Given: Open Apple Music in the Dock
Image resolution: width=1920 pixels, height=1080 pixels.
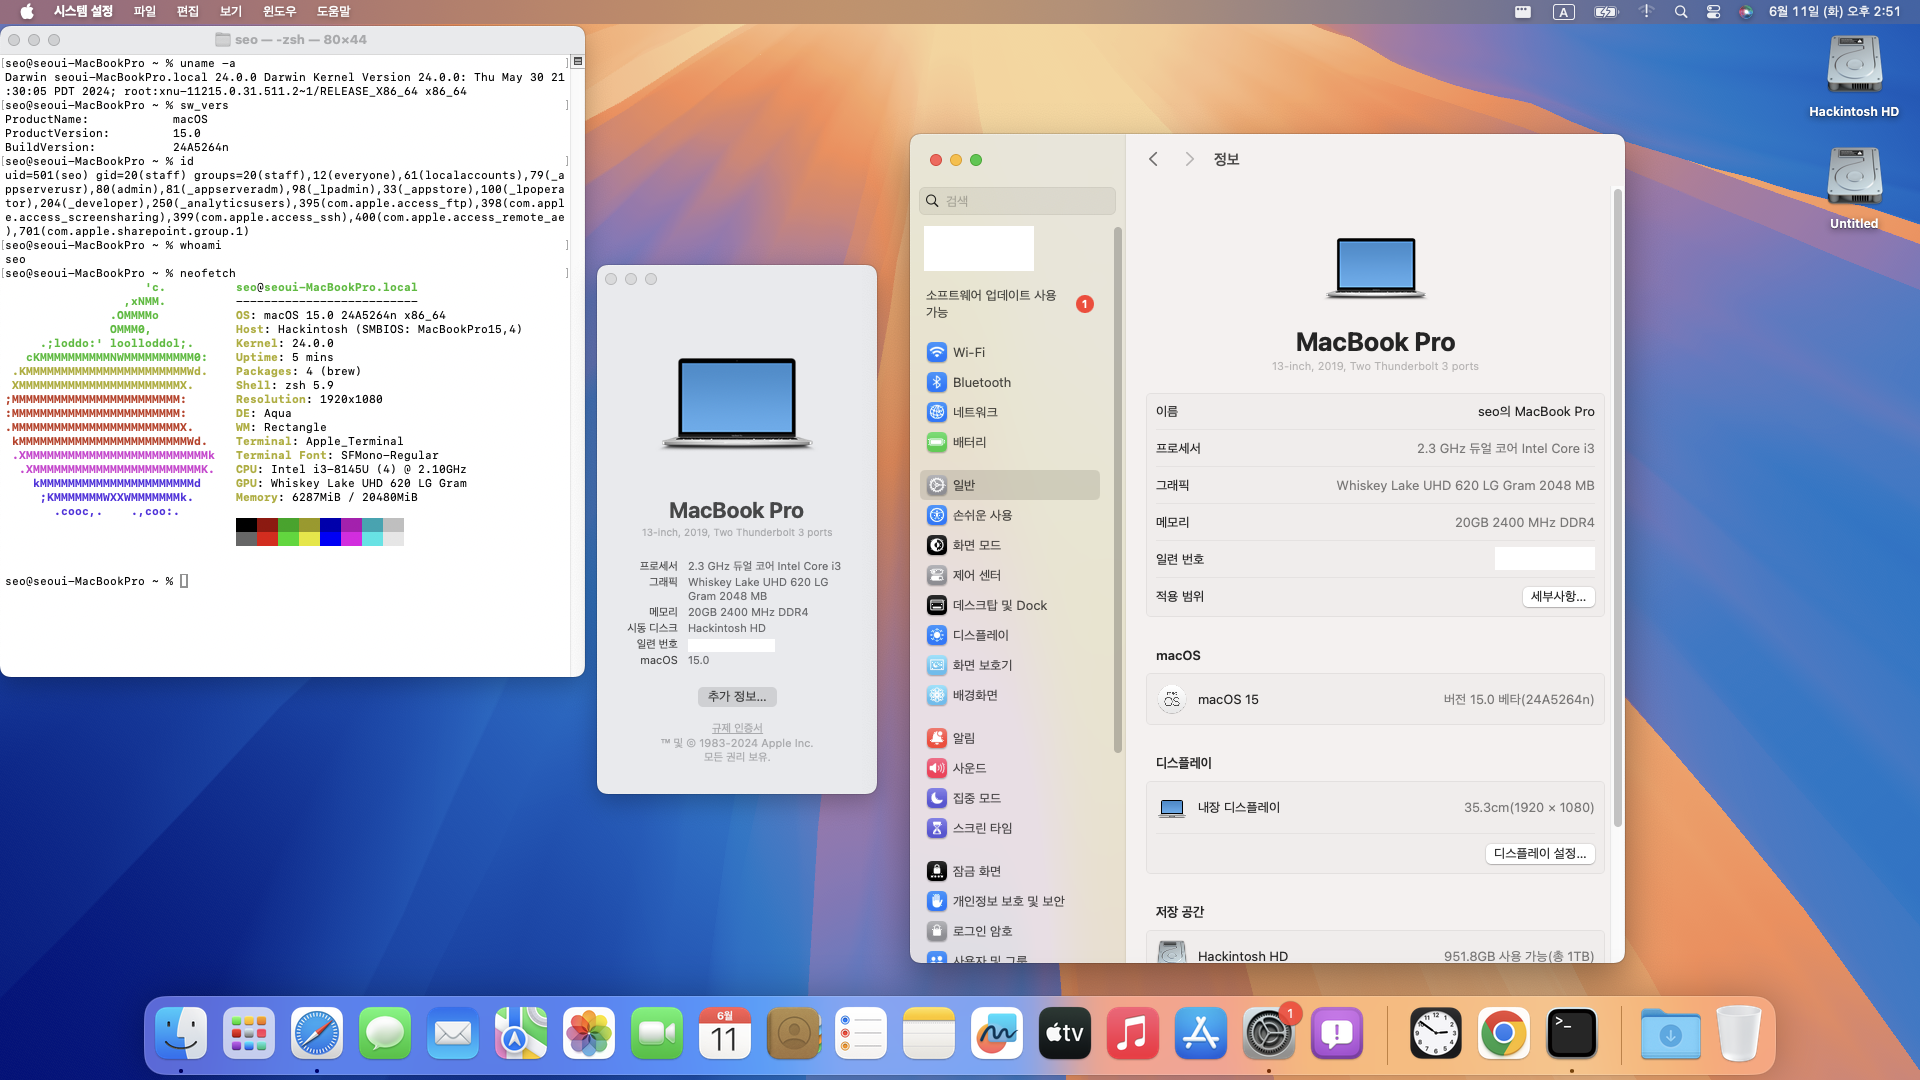Looking at the screenshot, I should pos(1133,1033).
